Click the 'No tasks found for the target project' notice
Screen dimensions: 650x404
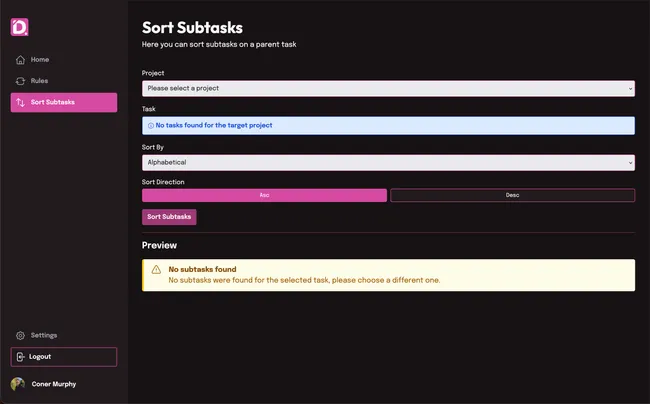388,126
